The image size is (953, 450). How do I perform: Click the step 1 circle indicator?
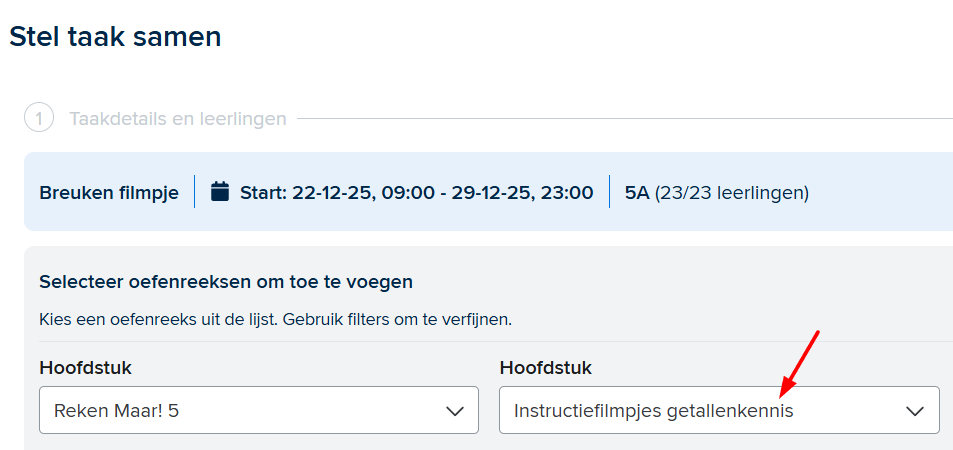39,119
